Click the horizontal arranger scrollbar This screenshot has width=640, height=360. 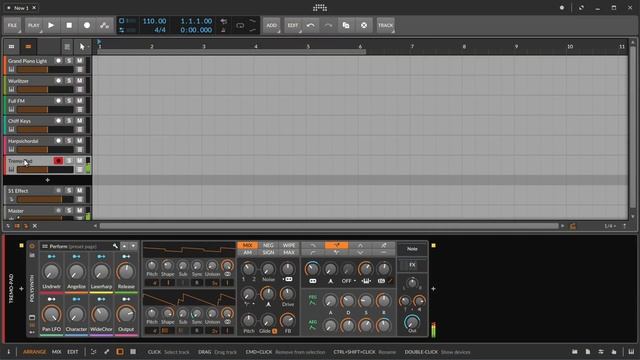329,226
